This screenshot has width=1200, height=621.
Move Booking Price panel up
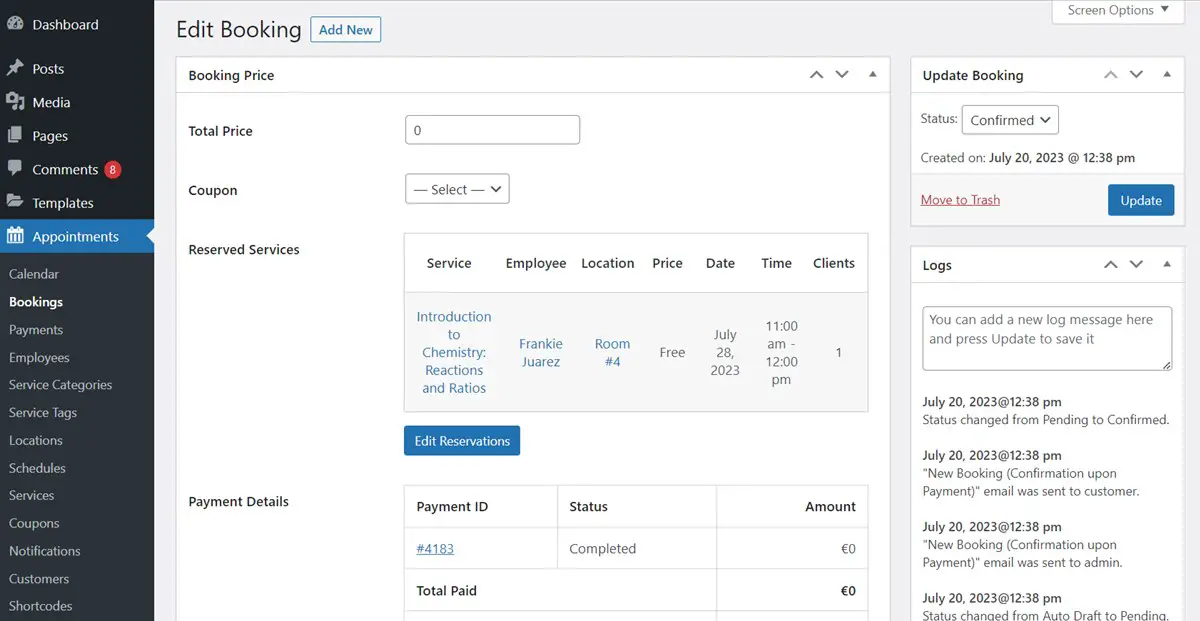817,75
